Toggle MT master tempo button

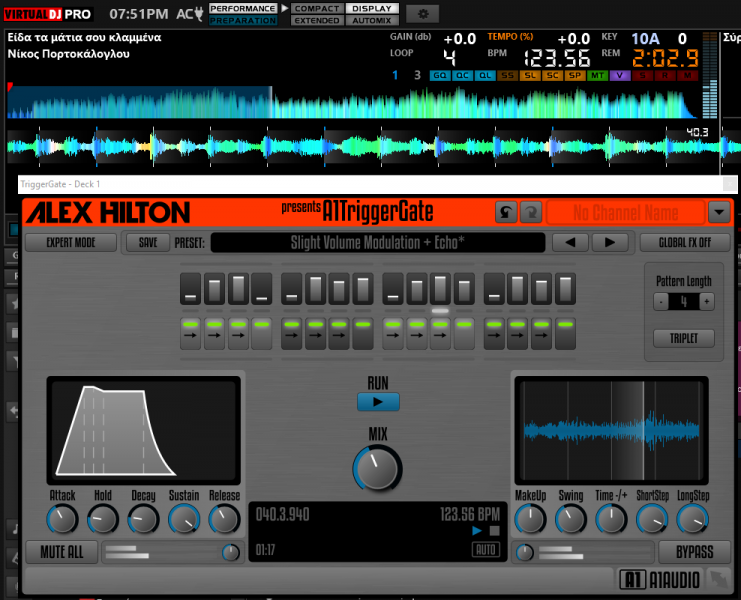coord(597,75)
